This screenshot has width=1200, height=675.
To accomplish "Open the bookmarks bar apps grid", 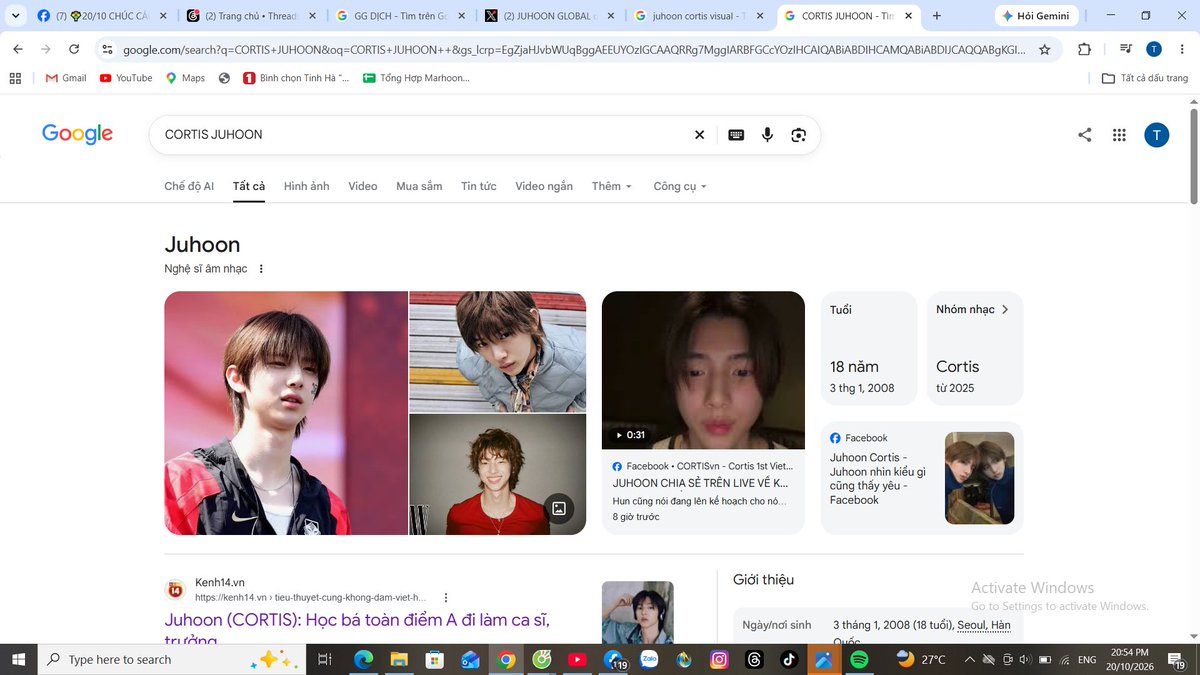I will coord(15,78).
